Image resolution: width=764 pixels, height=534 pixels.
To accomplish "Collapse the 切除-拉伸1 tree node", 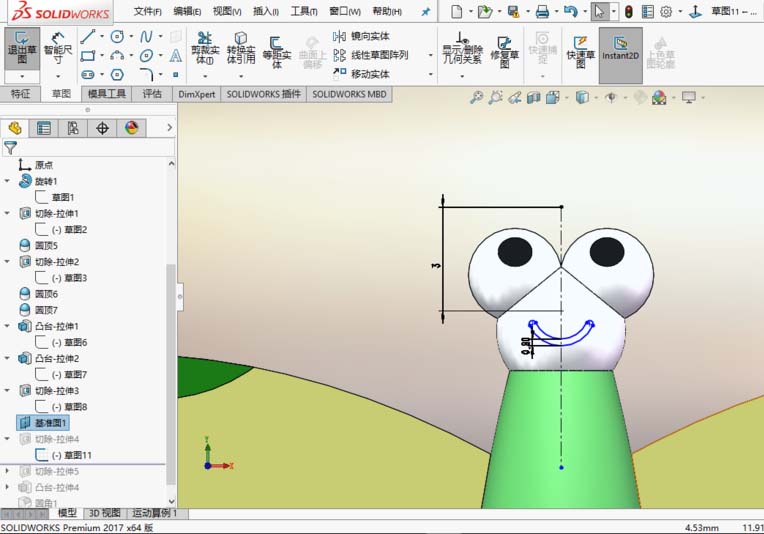I will tap(7, 213).
